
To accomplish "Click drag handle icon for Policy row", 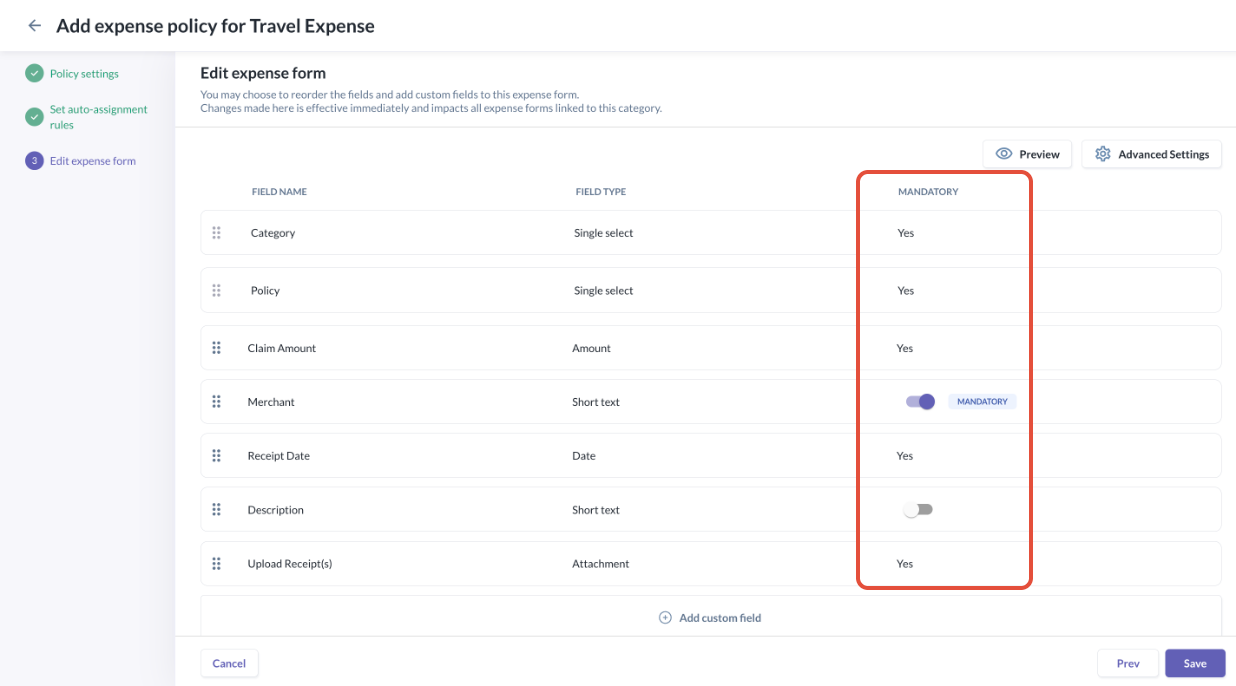I will click(216, 291).
